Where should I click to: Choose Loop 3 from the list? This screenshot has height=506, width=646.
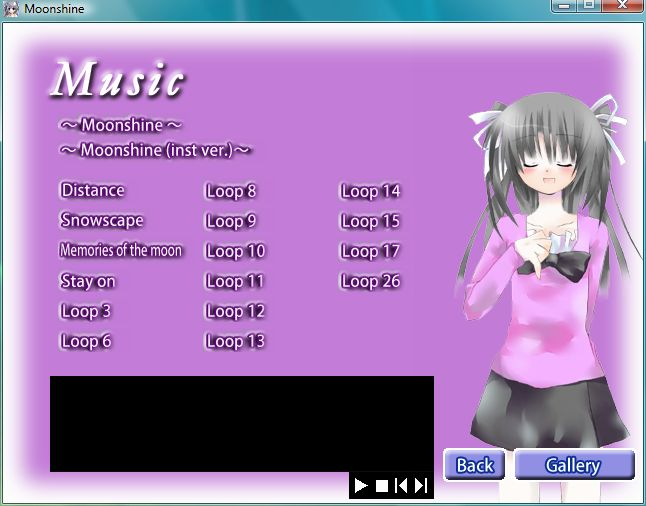click(86, 311)
